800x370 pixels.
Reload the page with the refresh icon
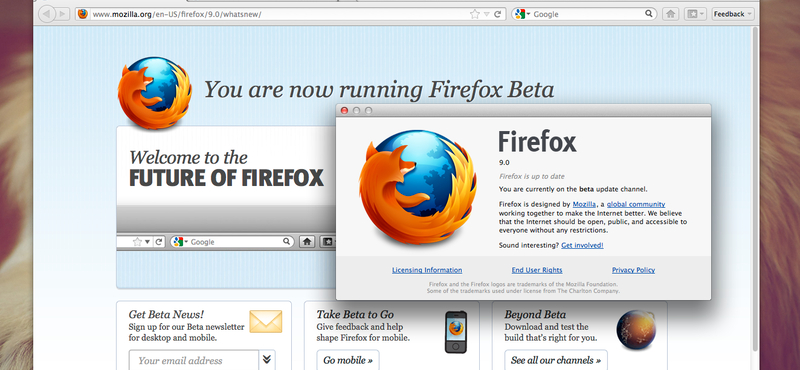pyautogui.click(x=497, y=14)
